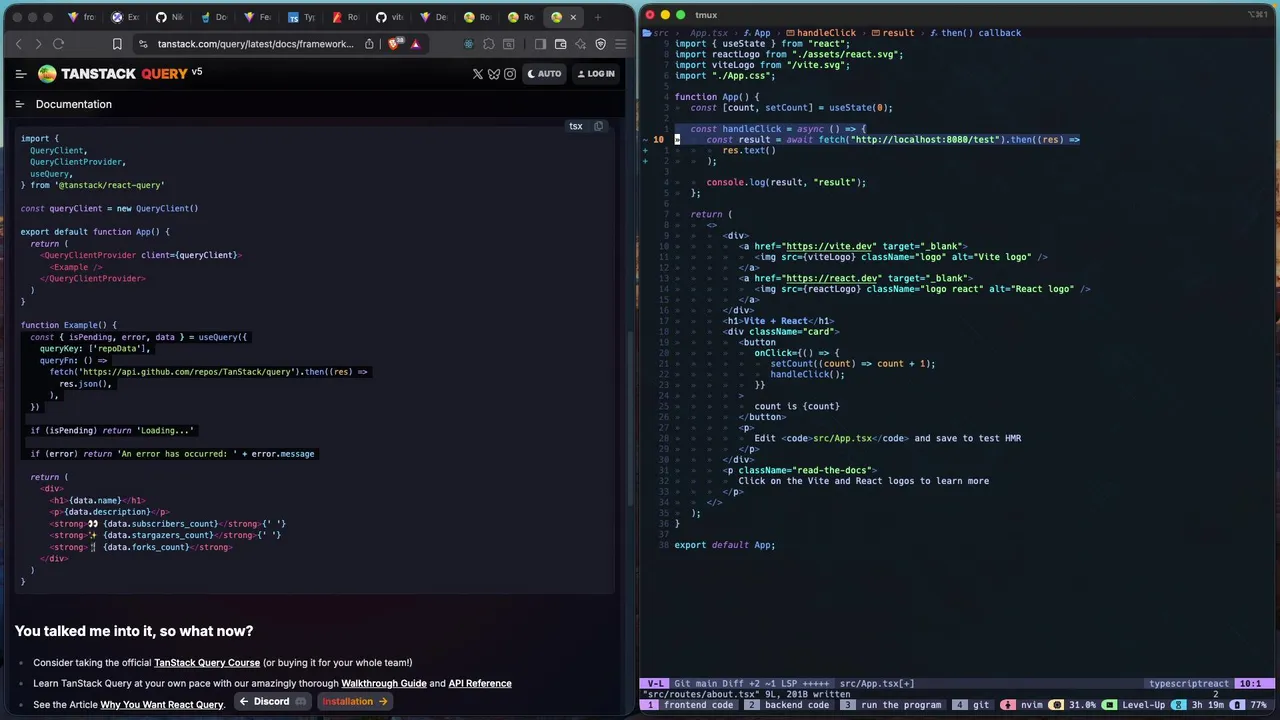The width and height of the screenshot is (1280, 720).
Task: Select tmux window 2 backend code
Action: [789, 705]
